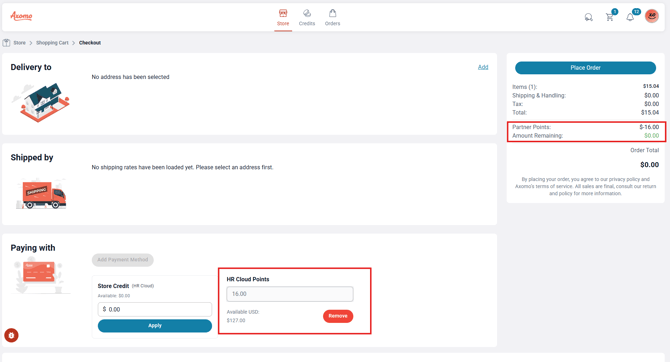The height and width of the screenshot is (362, 670).
Task: Open the notifications bell
Action: 630,17
